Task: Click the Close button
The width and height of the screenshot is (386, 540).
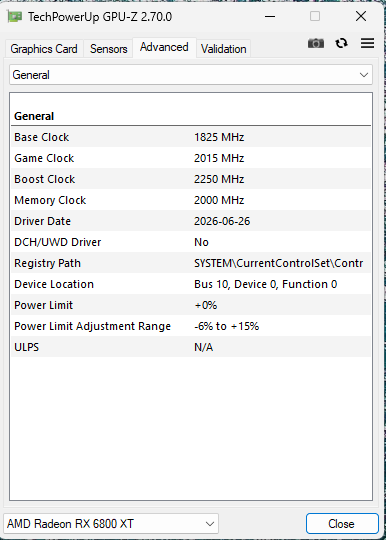Action: pyautogui.click(x=342, y=524)
